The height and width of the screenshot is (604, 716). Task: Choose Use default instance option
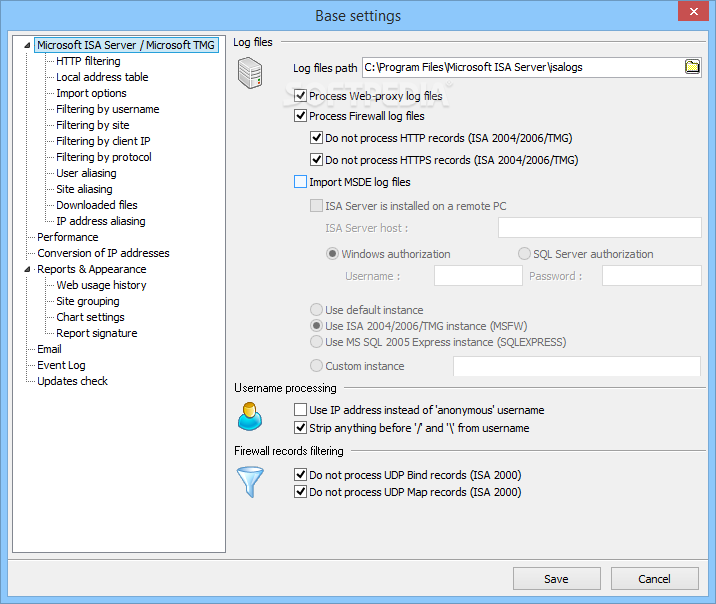[x=316, y=310]
